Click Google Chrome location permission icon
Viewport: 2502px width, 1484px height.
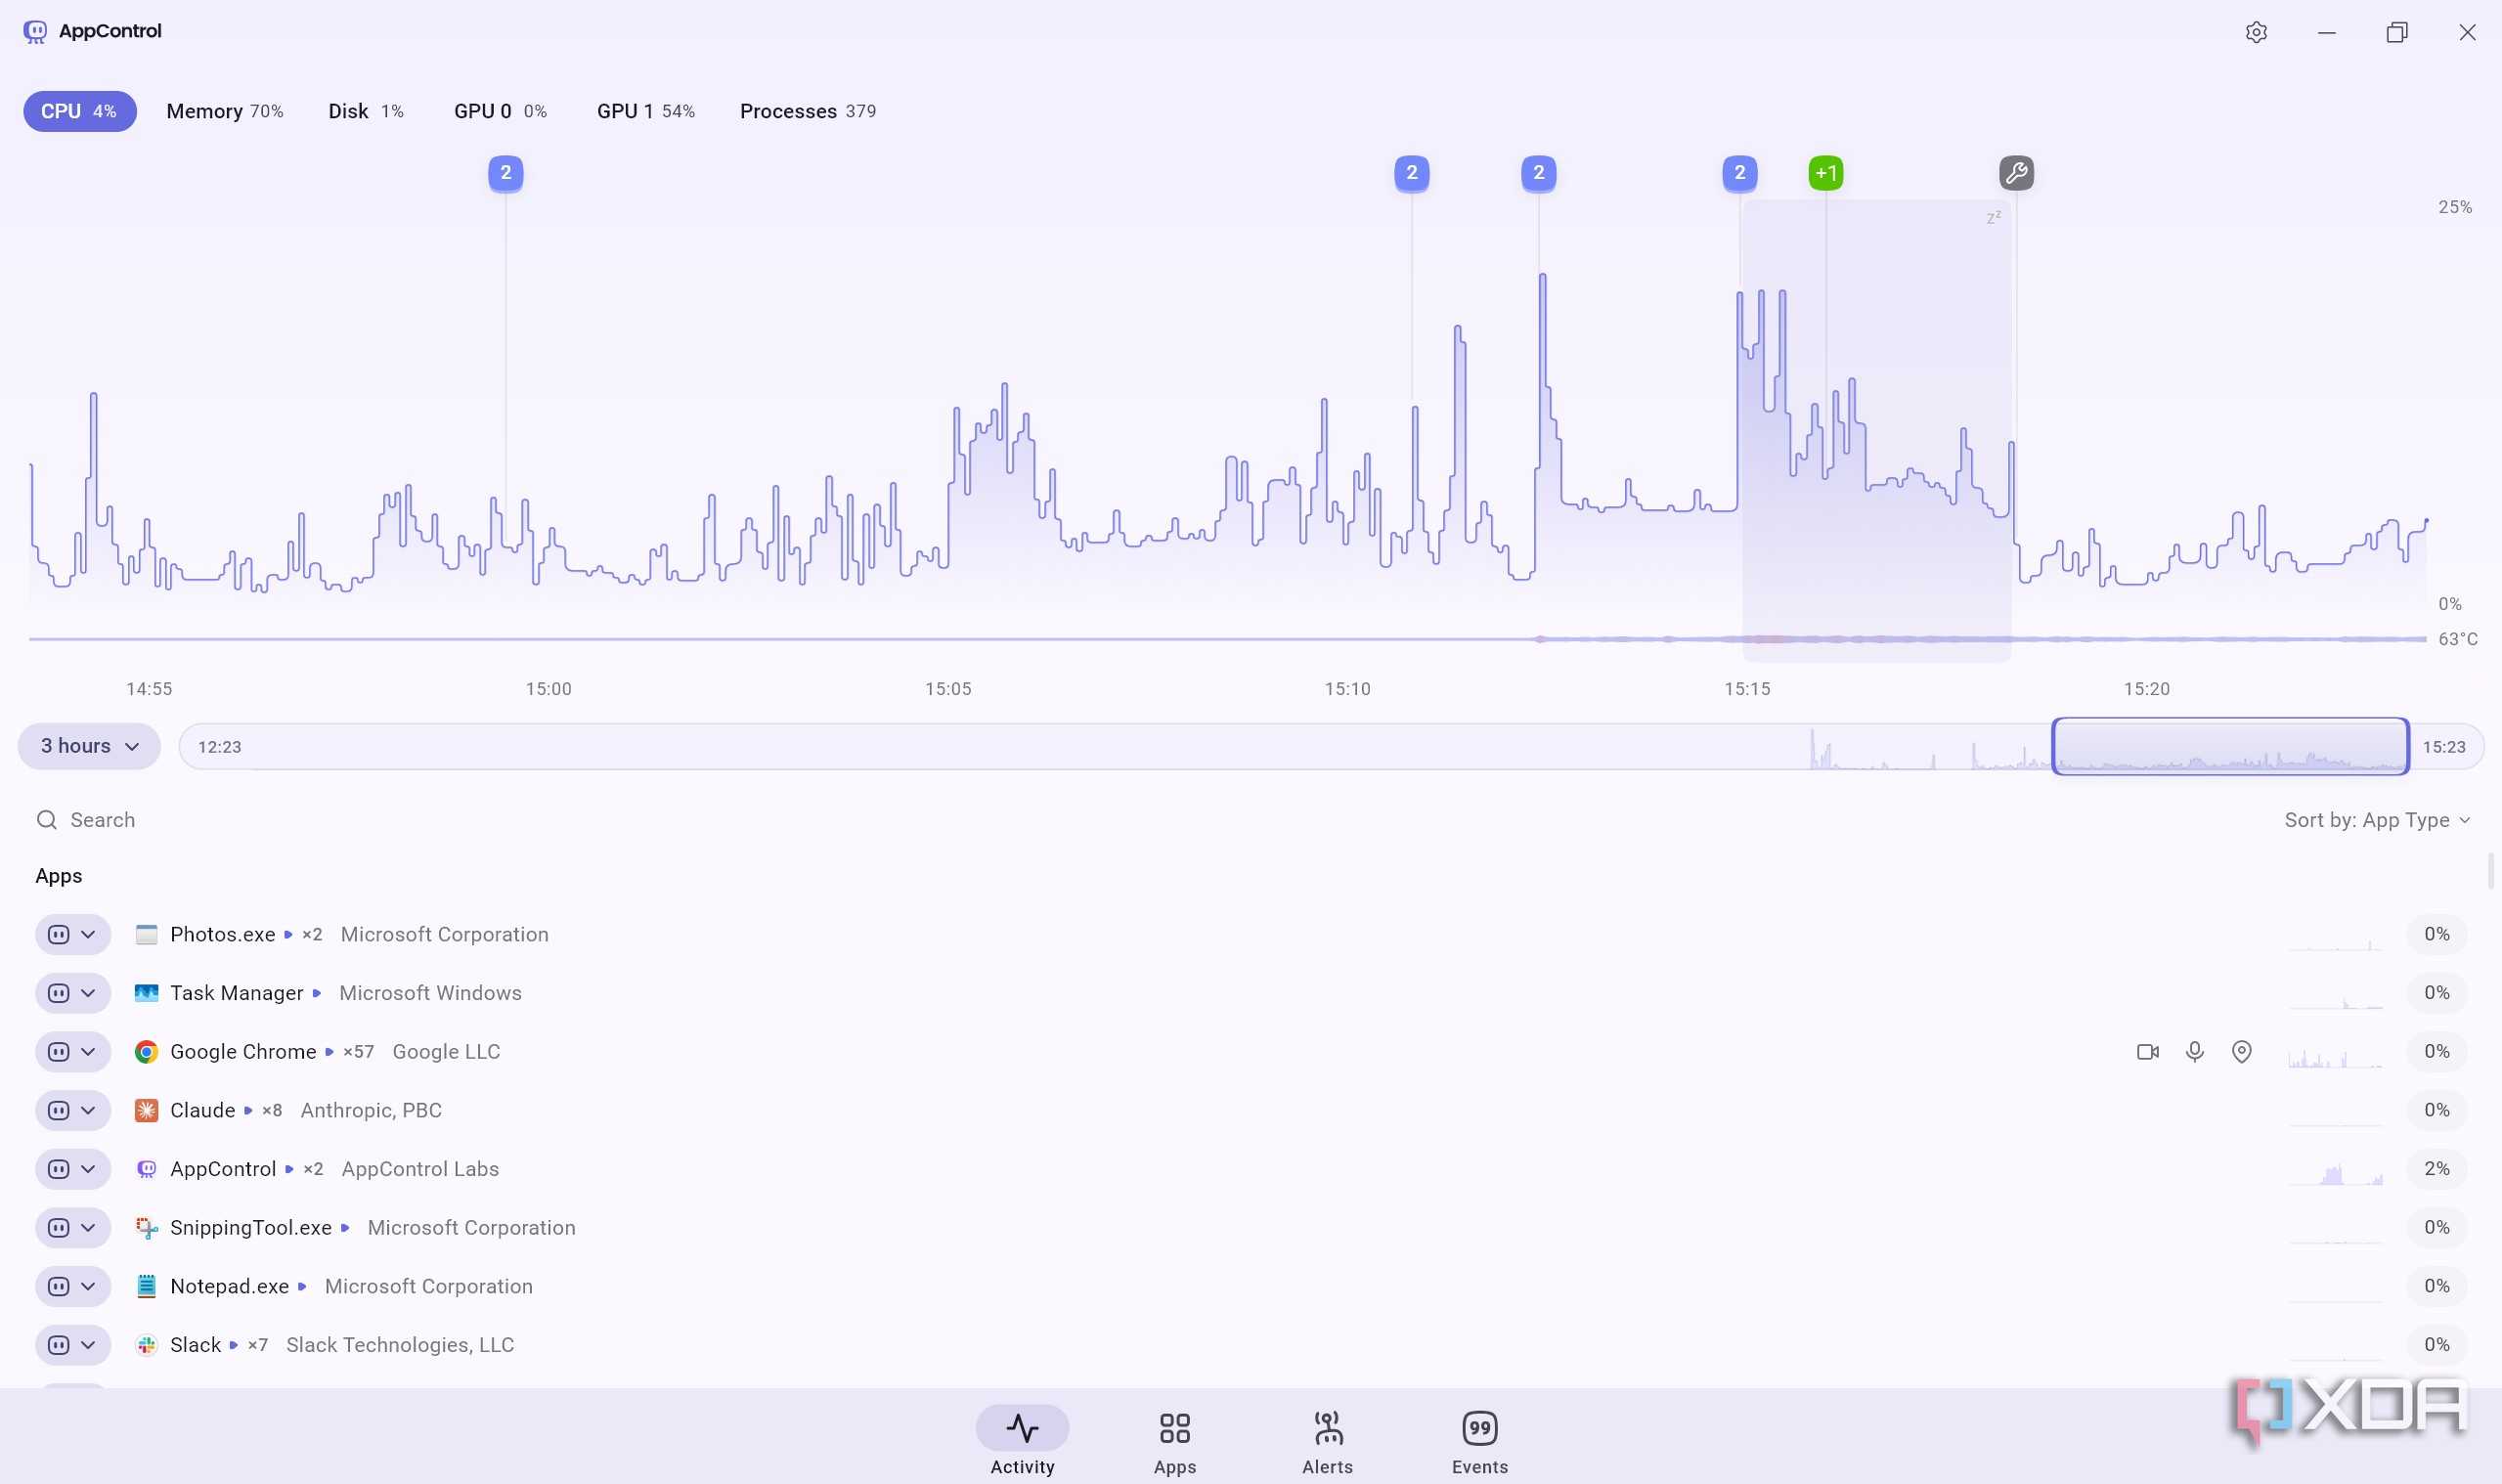[x=2242, y=1052]
